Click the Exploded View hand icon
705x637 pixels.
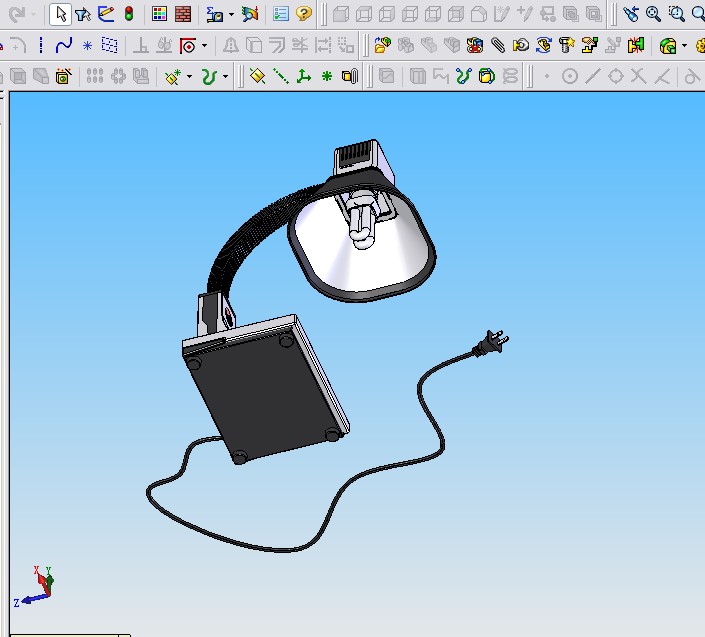pos(590,45)
